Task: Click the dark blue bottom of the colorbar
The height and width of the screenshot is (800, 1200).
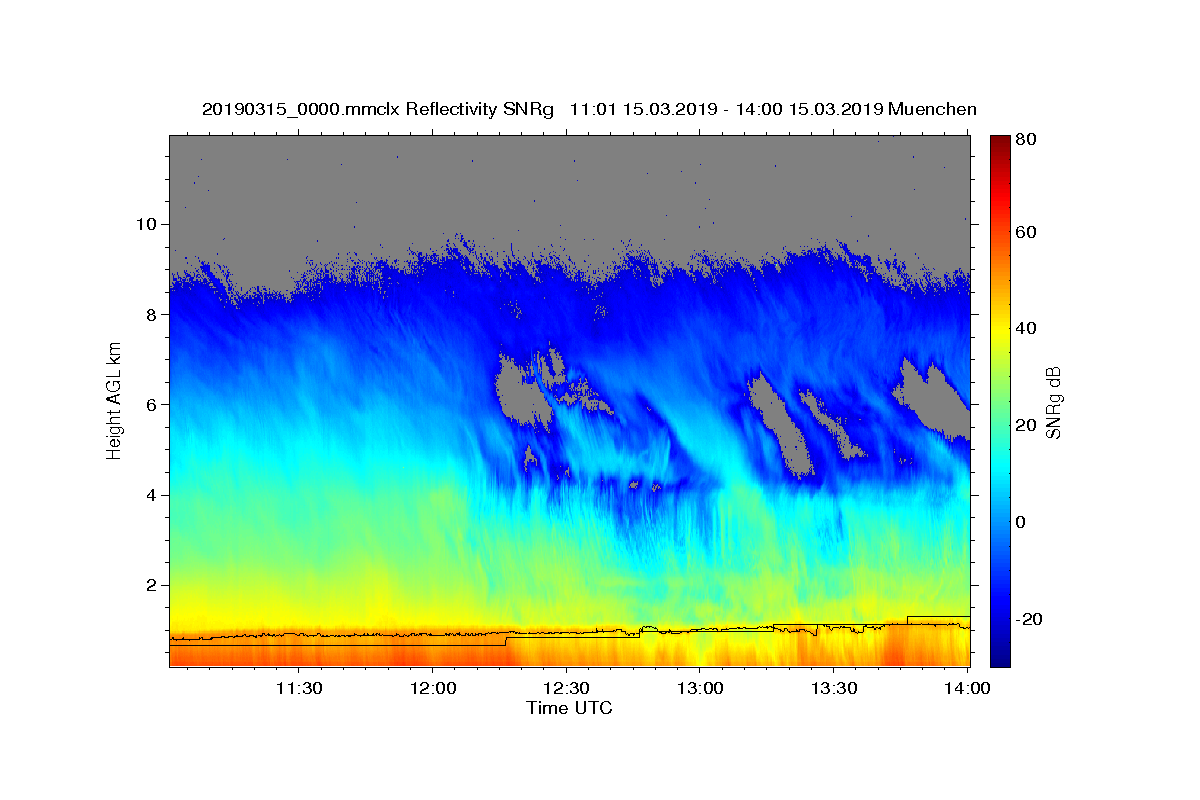Action: pos(1000,658)
